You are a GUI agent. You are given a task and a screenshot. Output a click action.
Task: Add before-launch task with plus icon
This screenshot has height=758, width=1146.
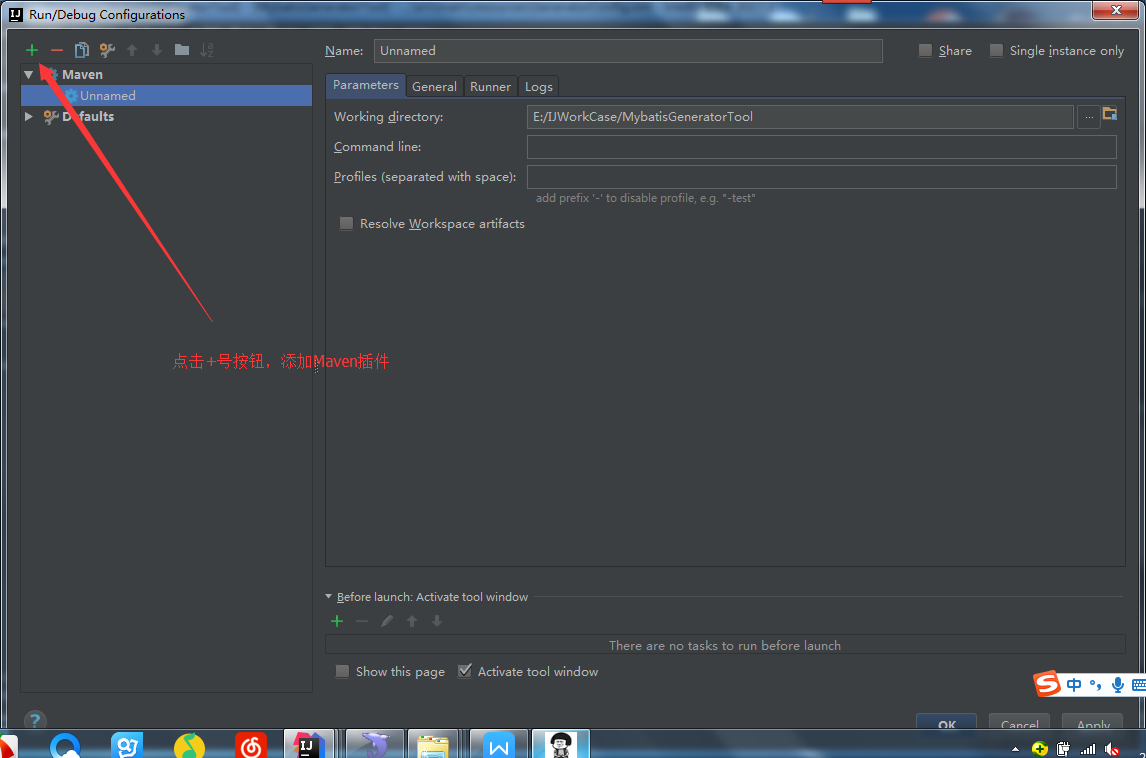pos(337,621)
